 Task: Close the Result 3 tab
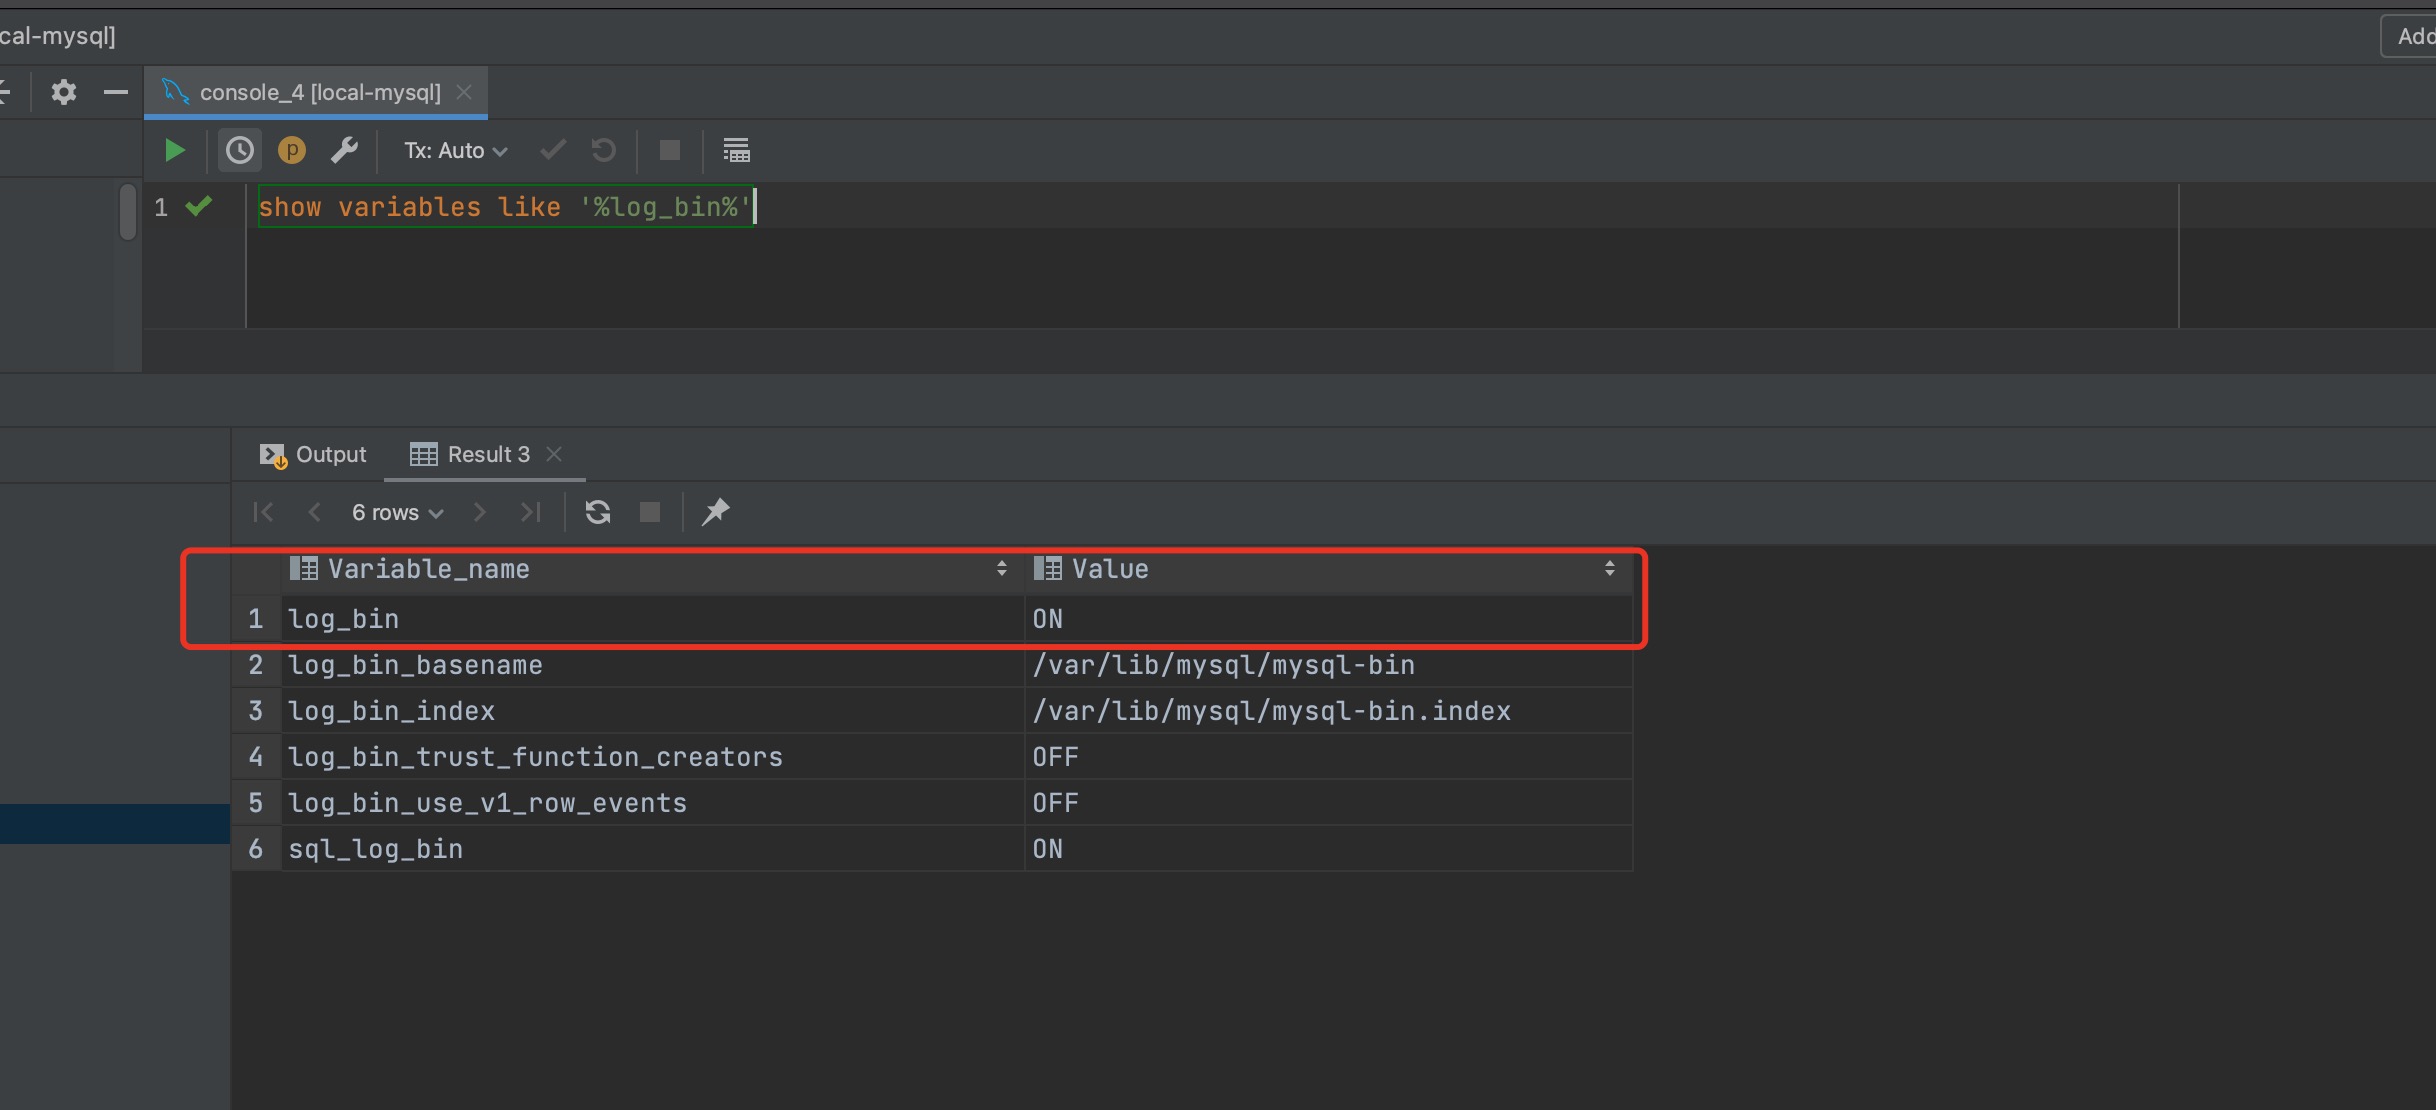click(x=554, y=454)
